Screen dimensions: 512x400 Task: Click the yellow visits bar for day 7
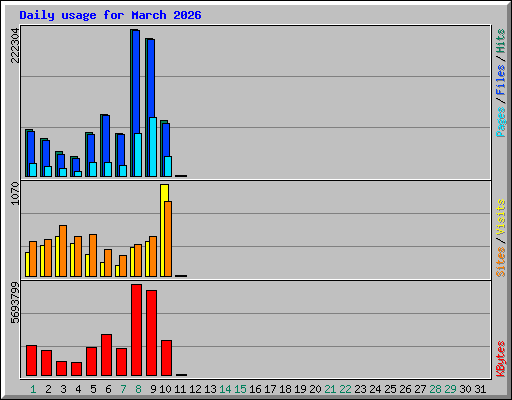pos(117,271)
